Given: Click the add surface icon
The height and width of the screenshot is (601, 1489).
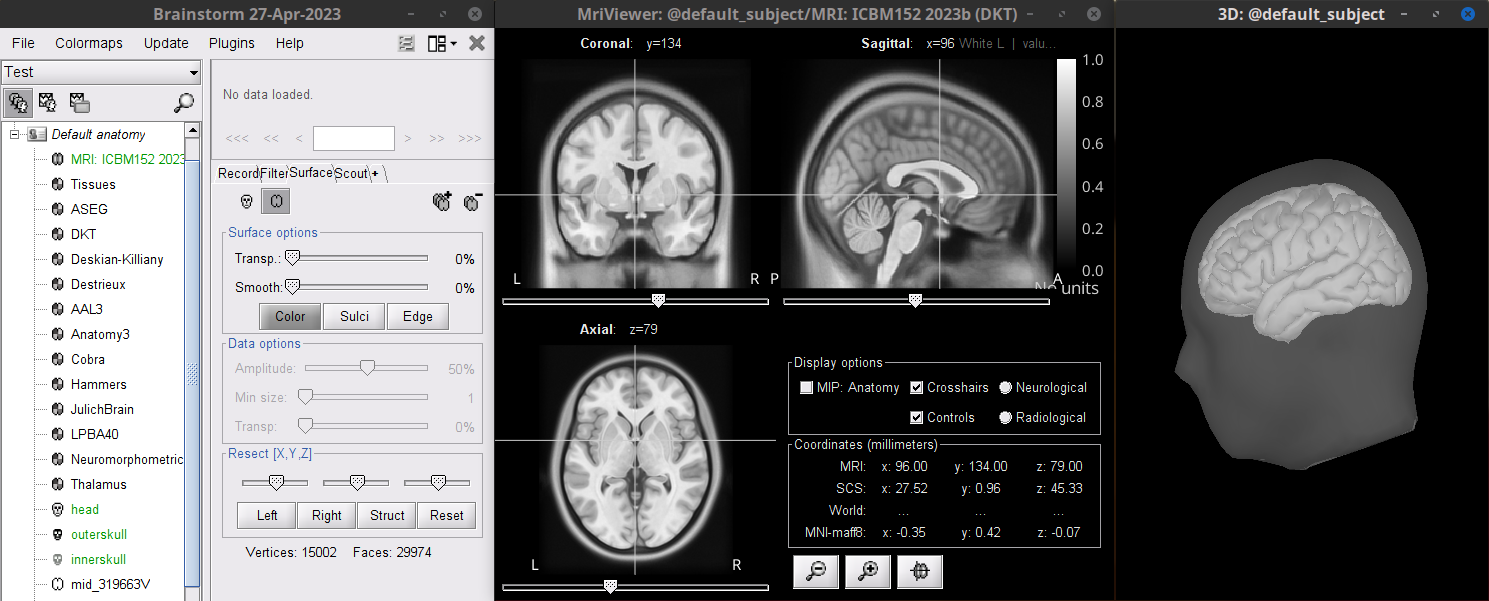Looking at the screenshot, I should click(x=442, y=201).
